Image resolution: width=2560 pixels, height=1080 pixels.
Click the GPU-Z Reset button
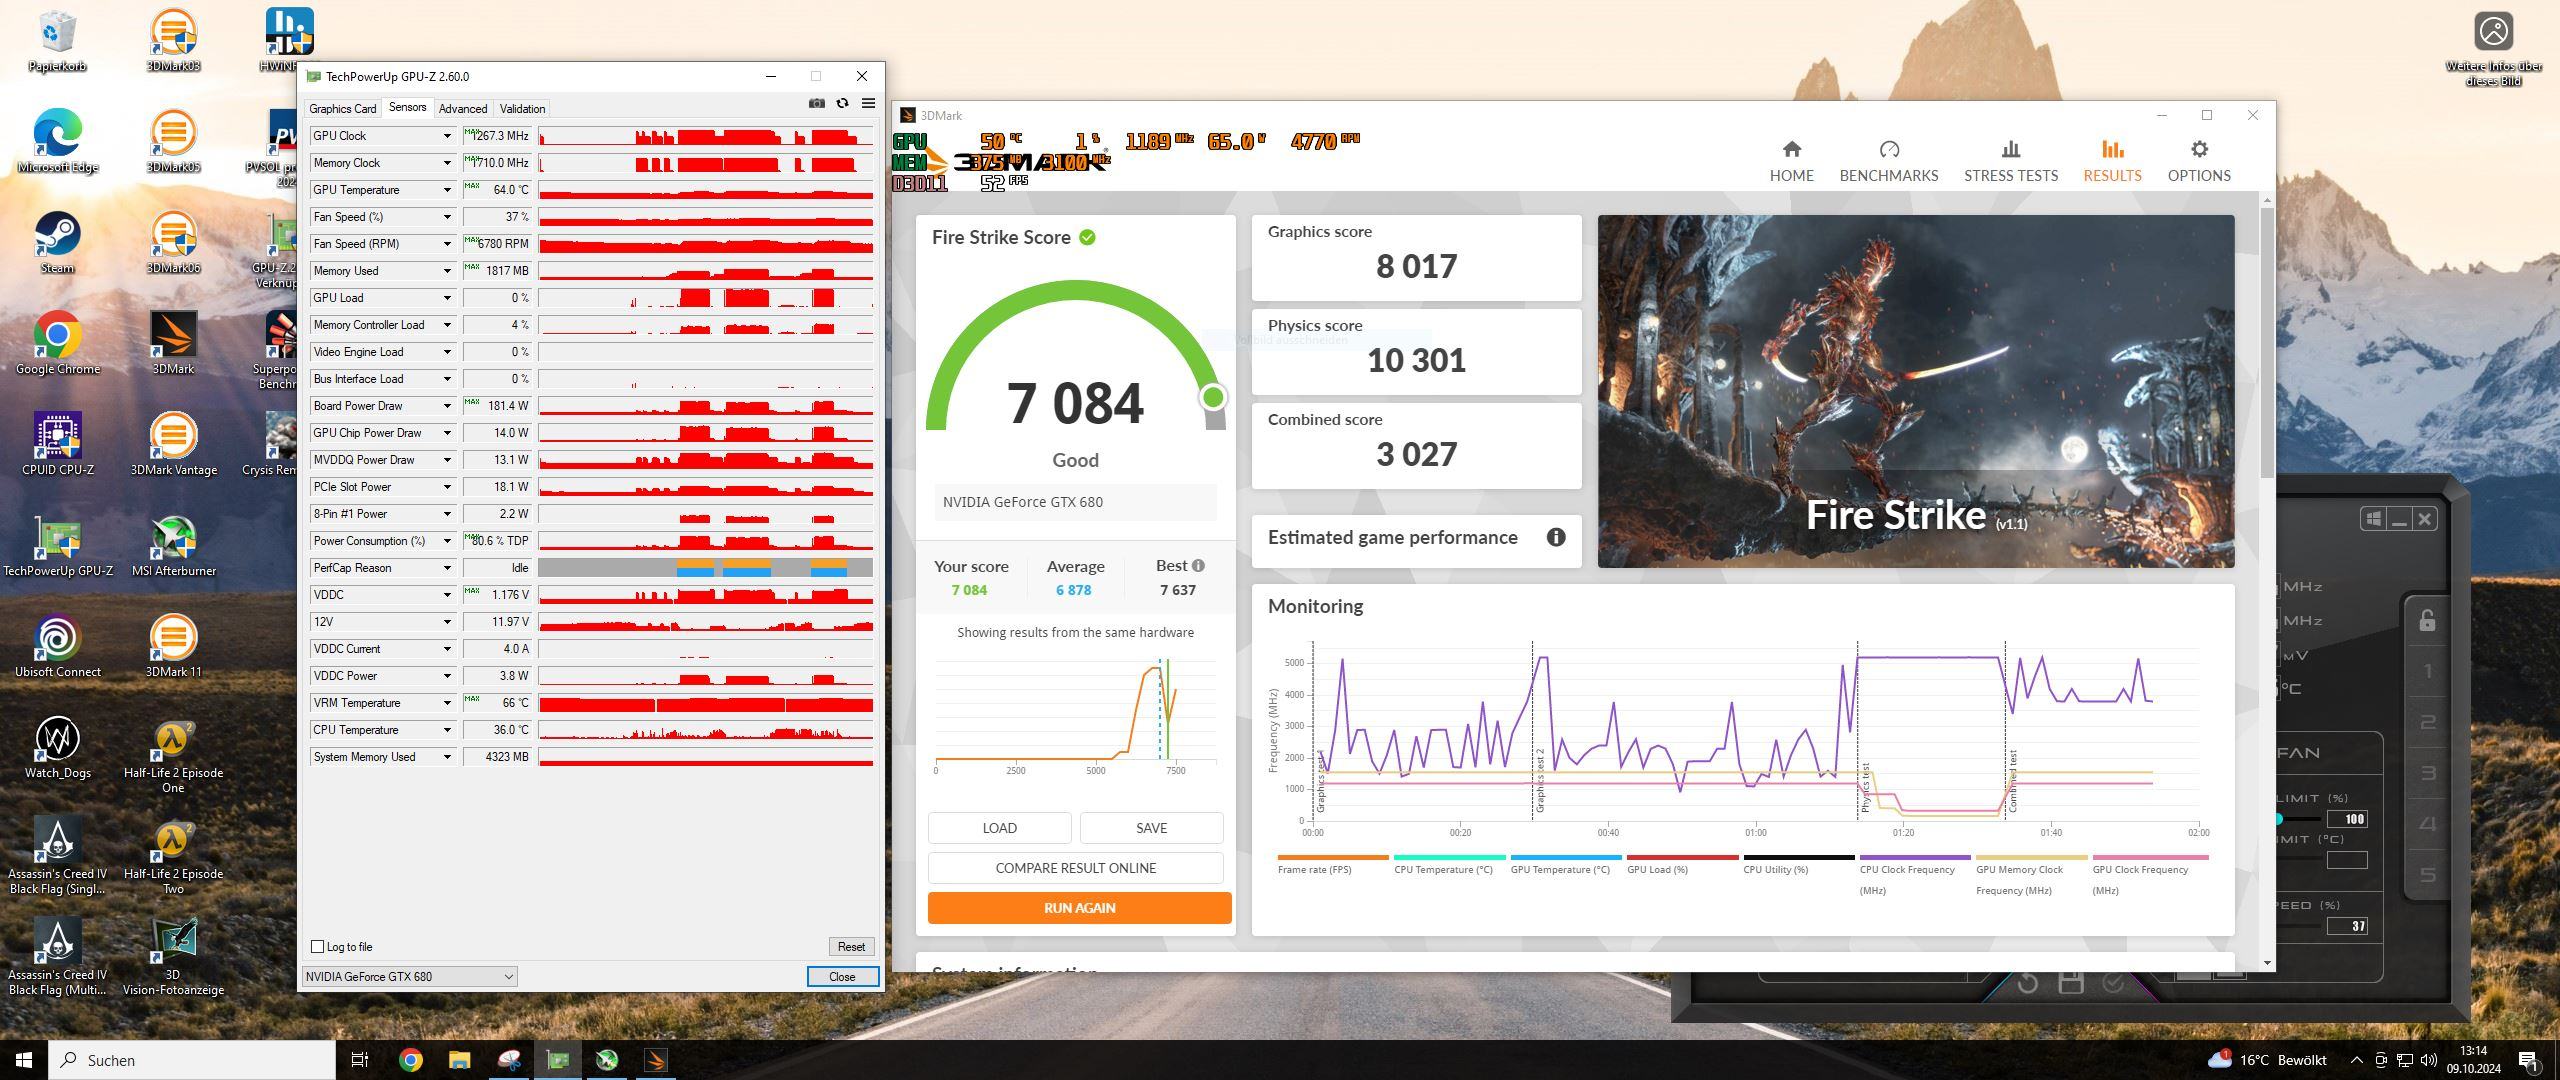(851, 947)
